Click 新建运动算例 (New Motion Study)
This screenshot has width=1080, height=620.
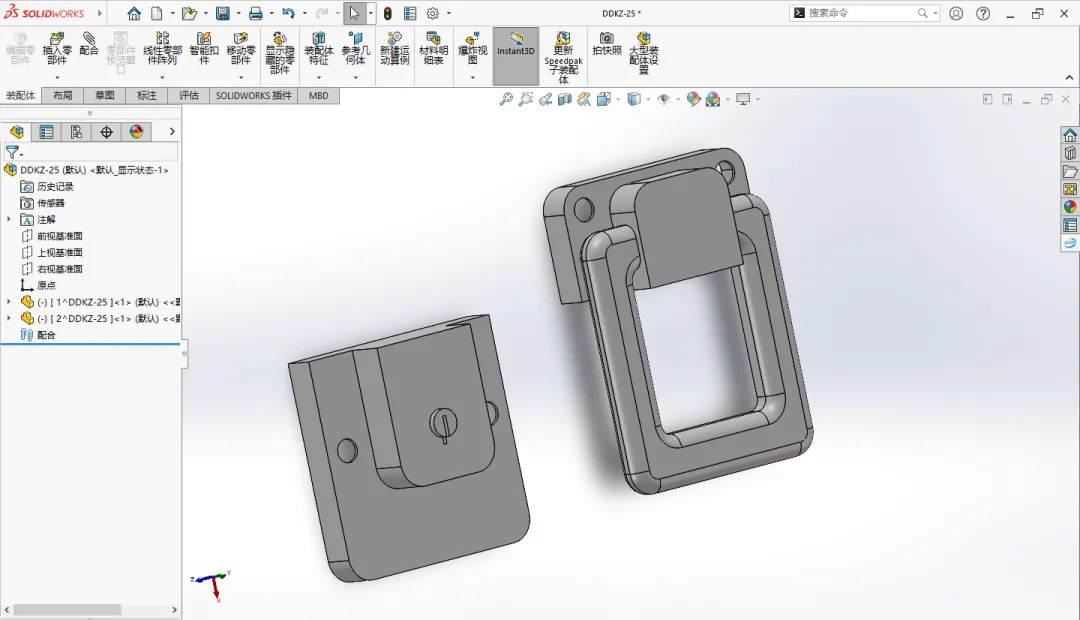click(x=395, y=48)
